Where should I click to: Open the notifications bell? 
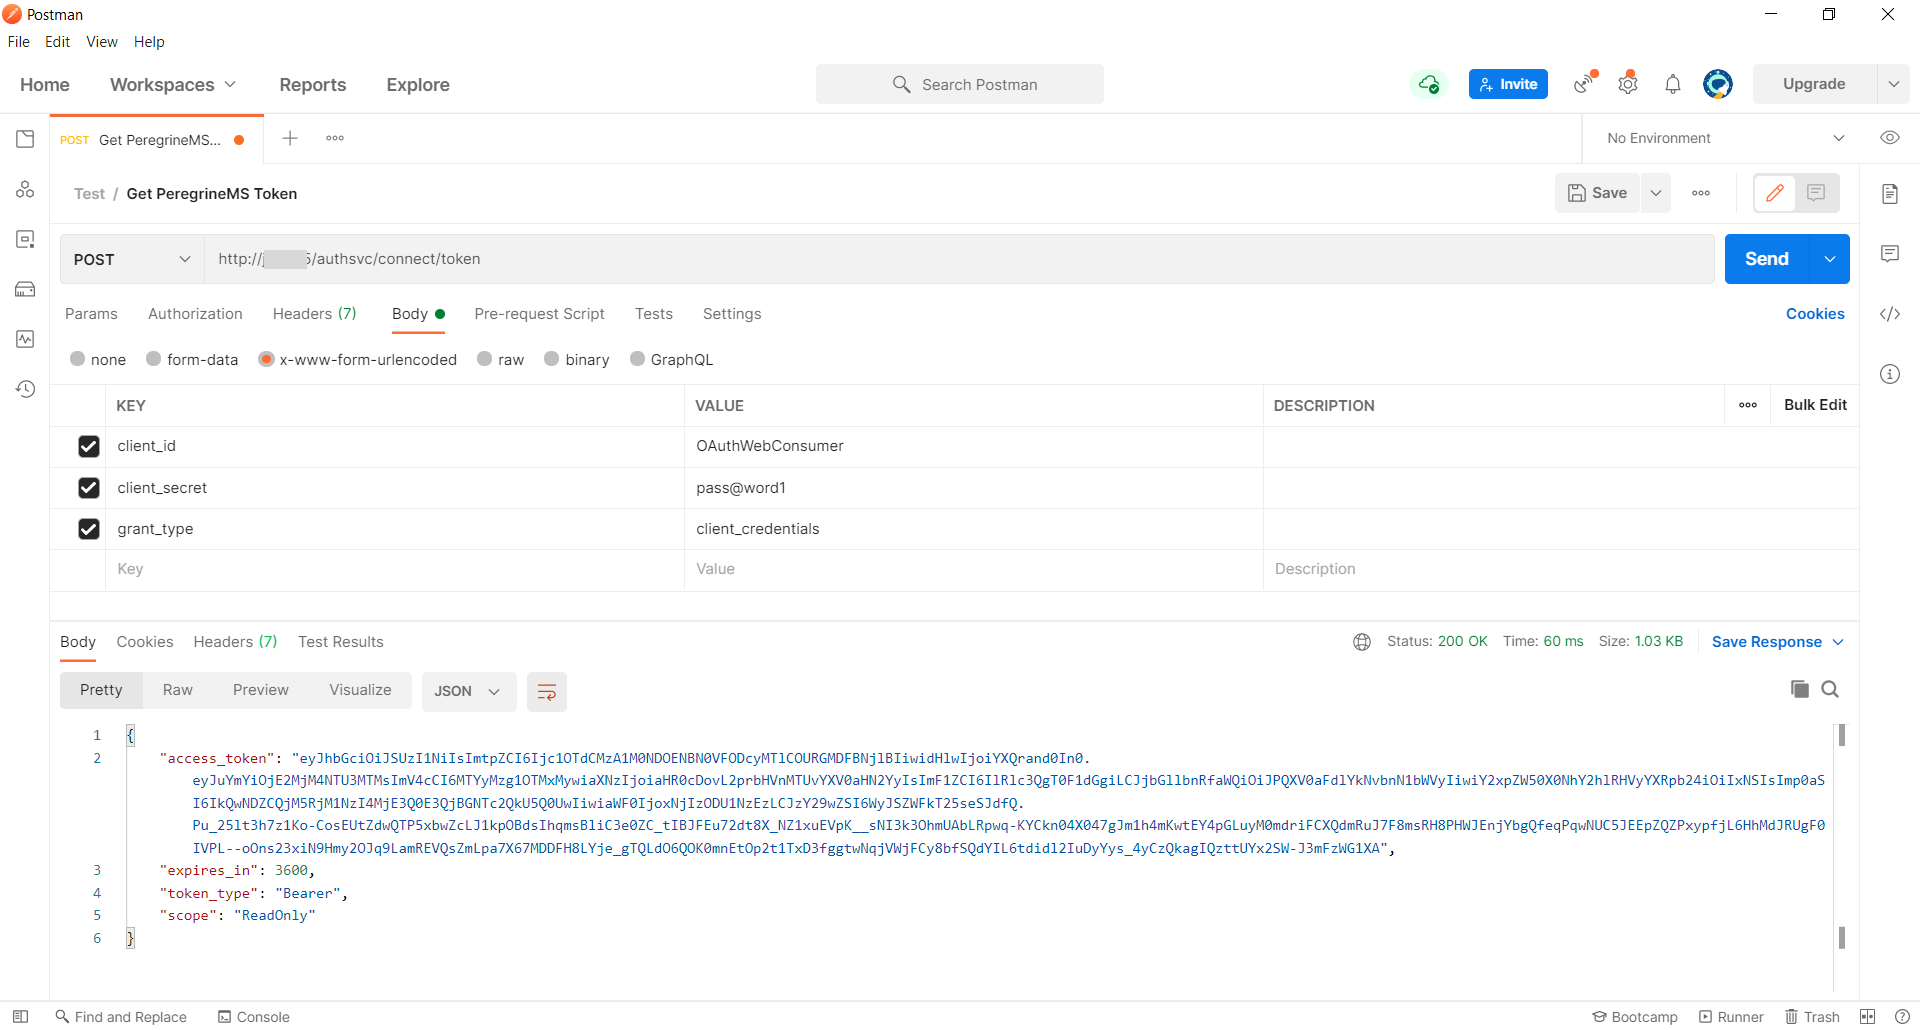pos(1673,84)
